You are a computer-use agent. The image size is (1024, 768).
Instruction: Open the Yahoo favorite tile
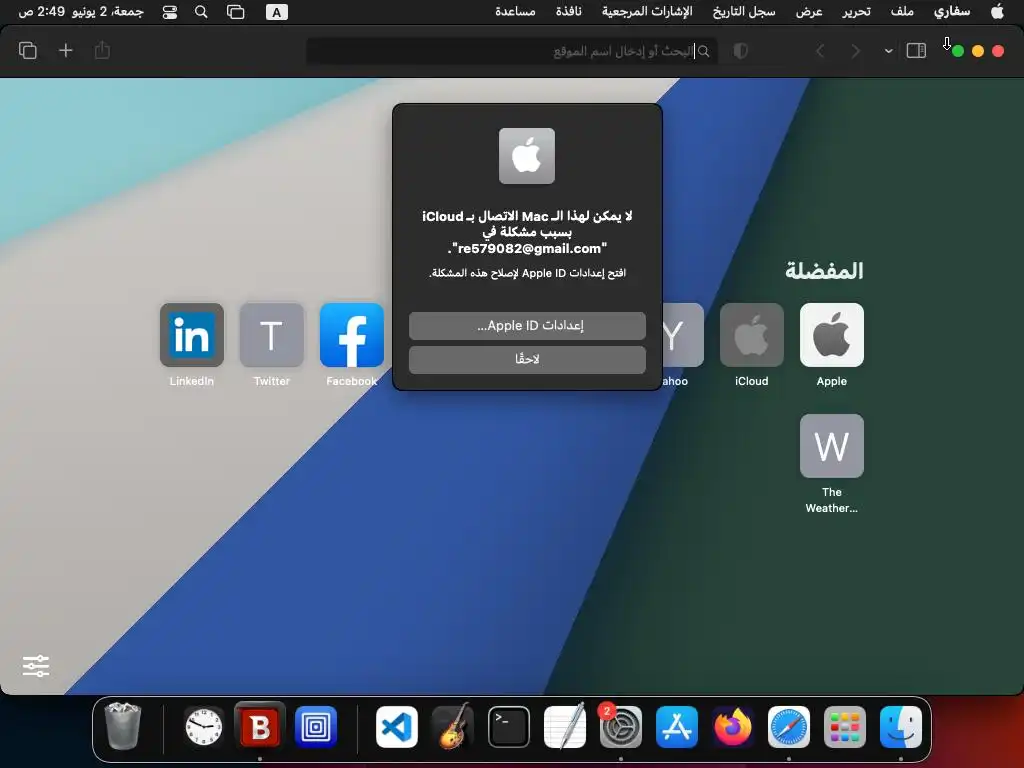683,335
